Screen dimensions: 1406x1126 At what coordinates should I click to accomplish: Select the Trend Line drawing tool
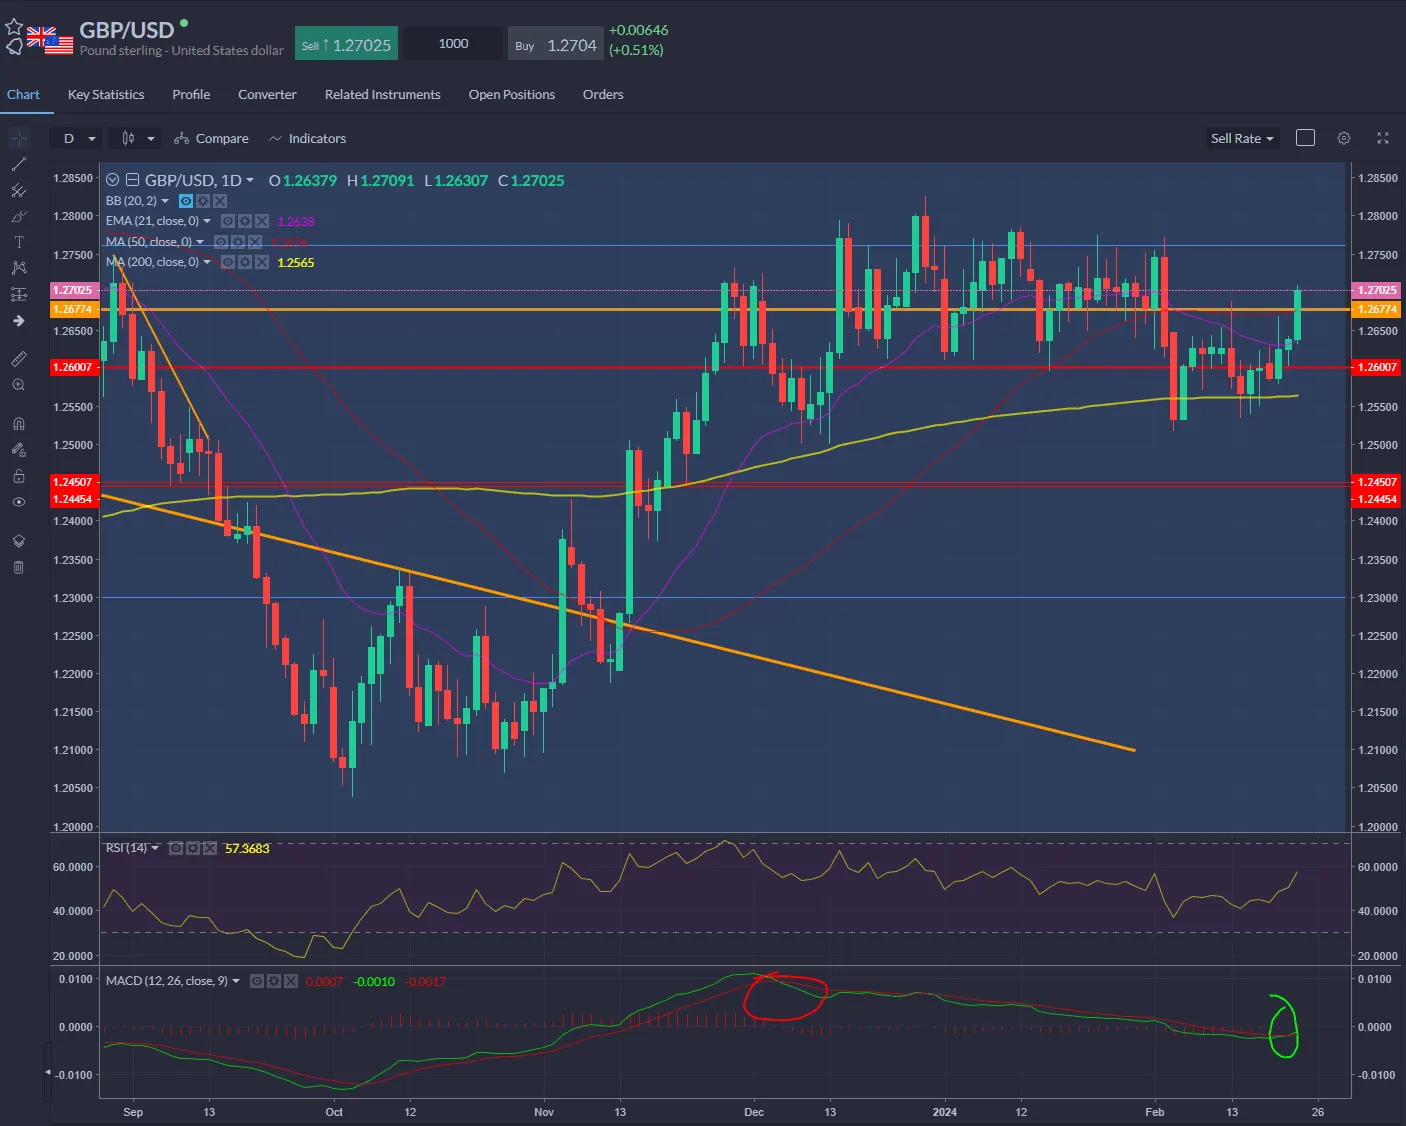18,163
